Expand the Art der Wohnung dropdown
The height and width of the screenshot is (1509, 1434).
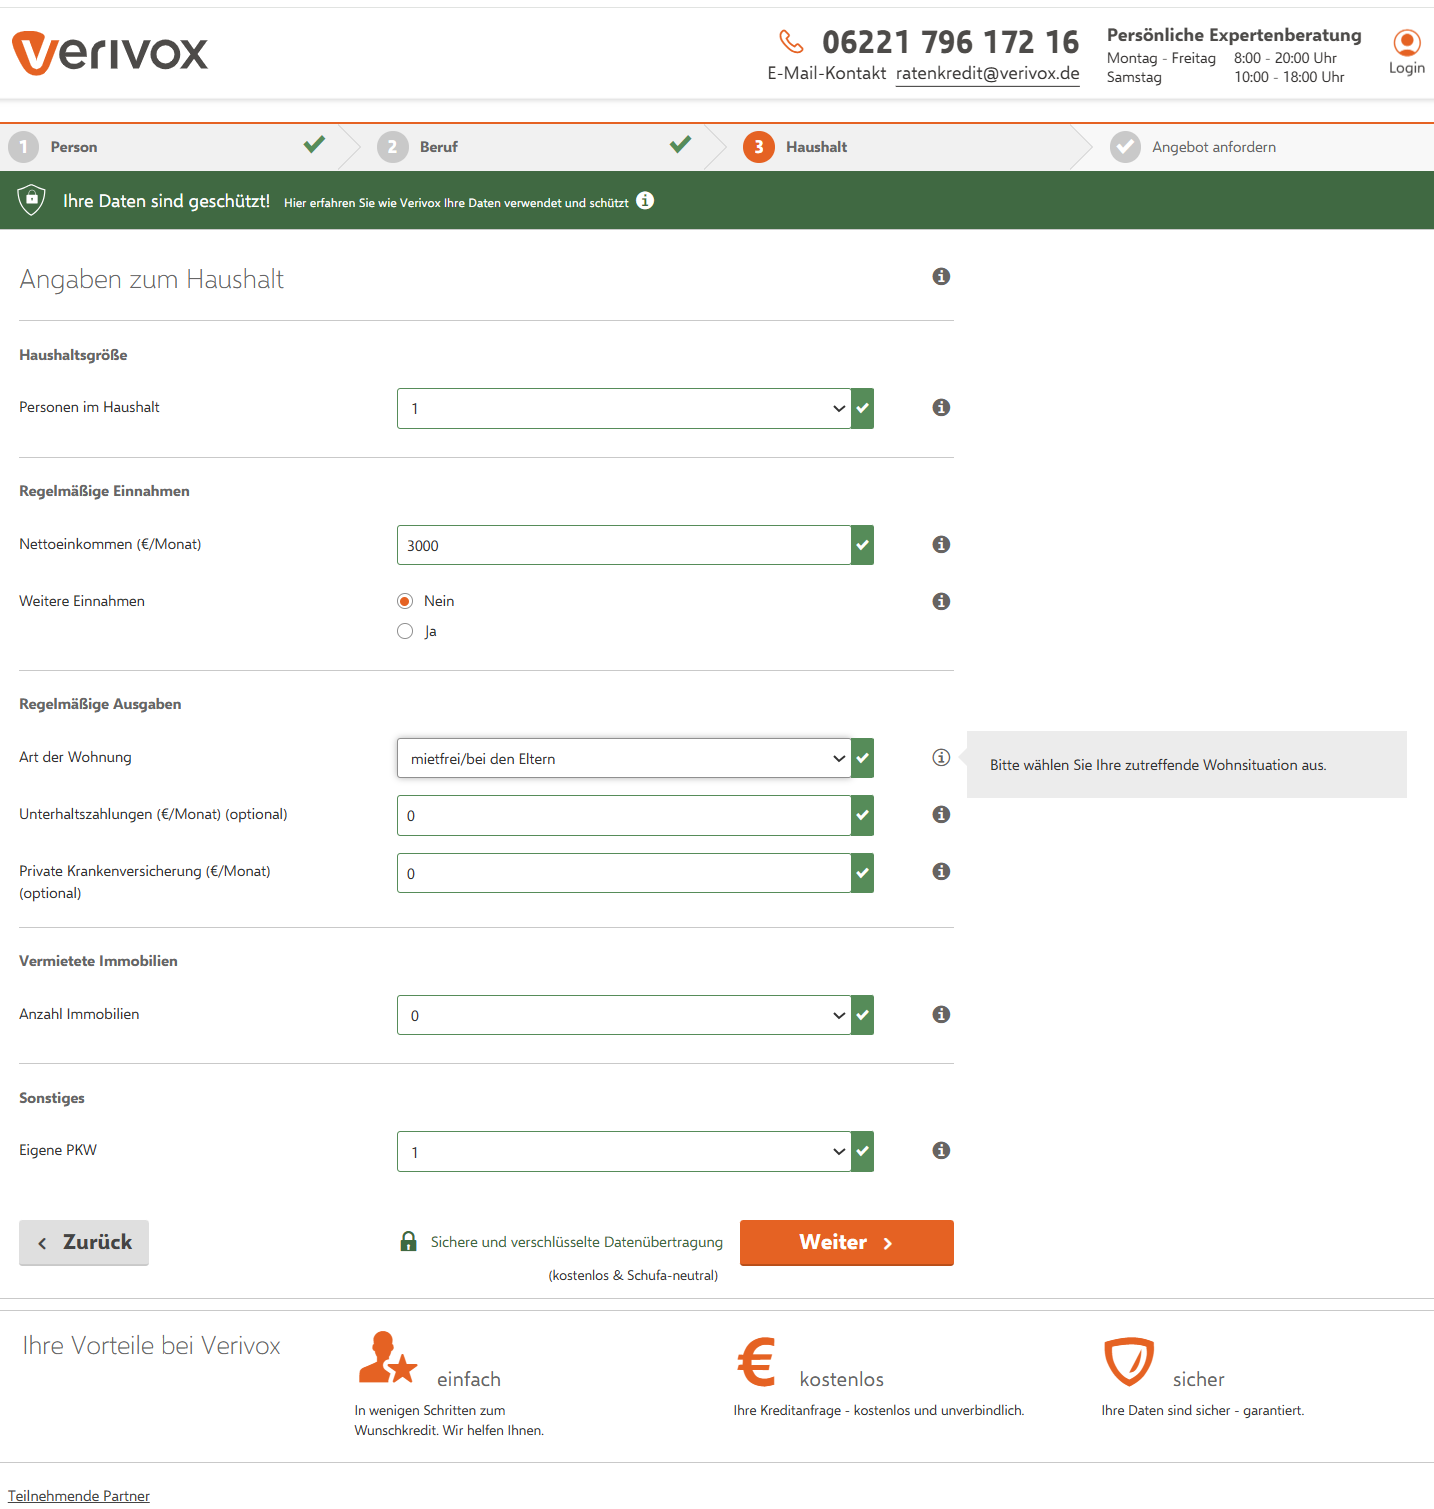click(x=624, y=759)
